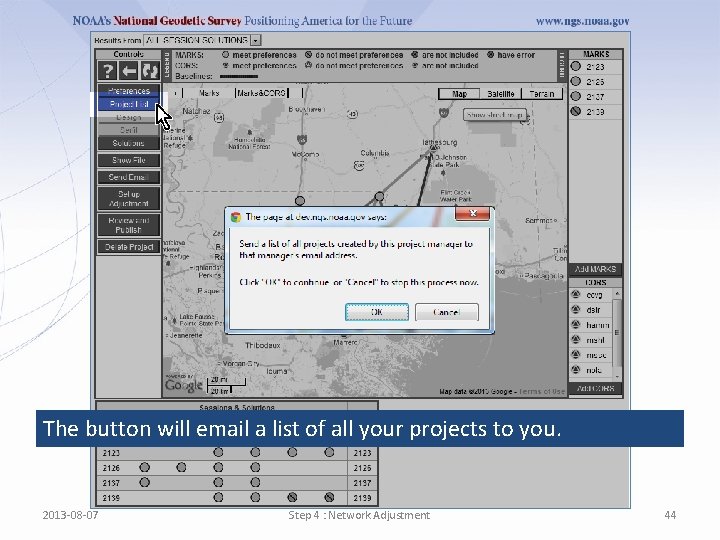Screen dimensions: 720x540
Task: Click the nola label in CORS list
Action: [x=594, y=370]
